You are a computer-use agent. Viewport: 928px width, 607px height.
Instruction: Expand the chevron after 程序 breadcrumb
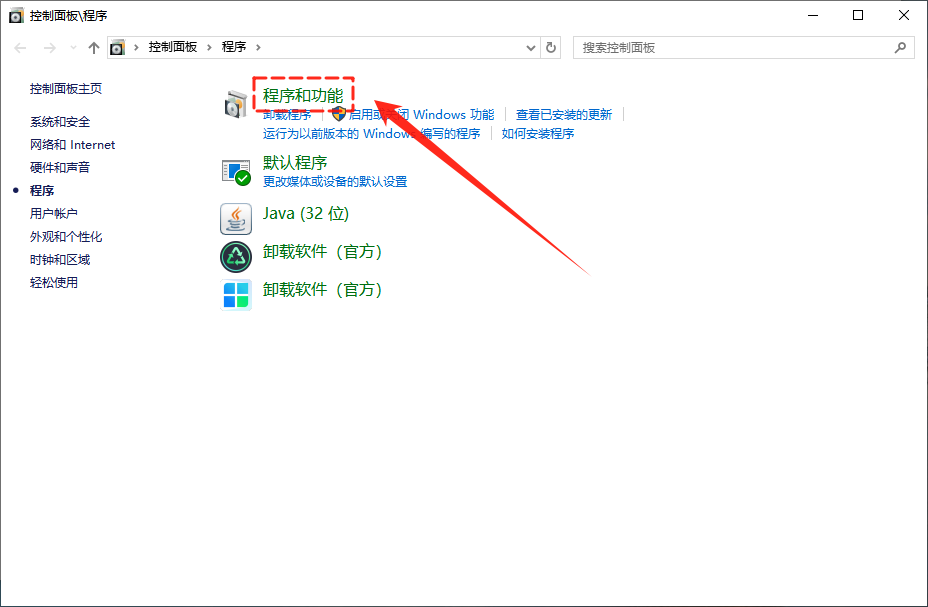coord(258,47)
